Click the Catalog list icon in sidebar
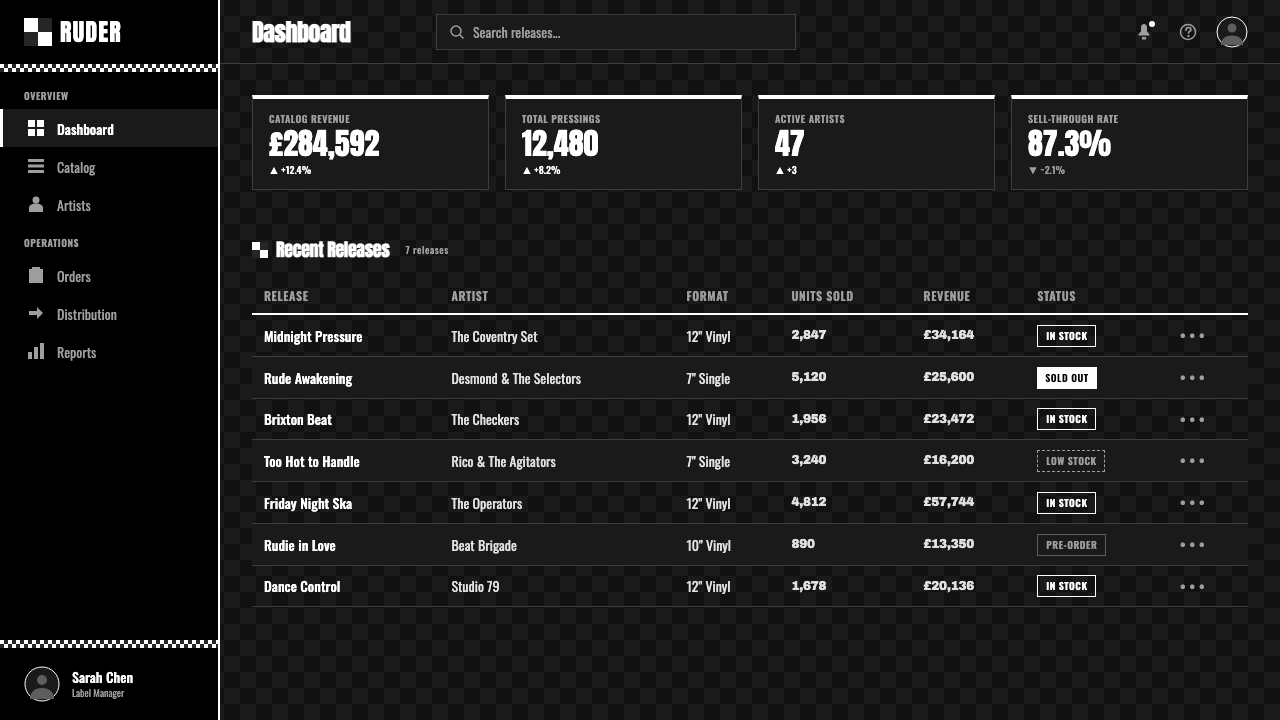The height and width of the screenshot is (720, 1280). pyautogui.click(x=36, y=166)
